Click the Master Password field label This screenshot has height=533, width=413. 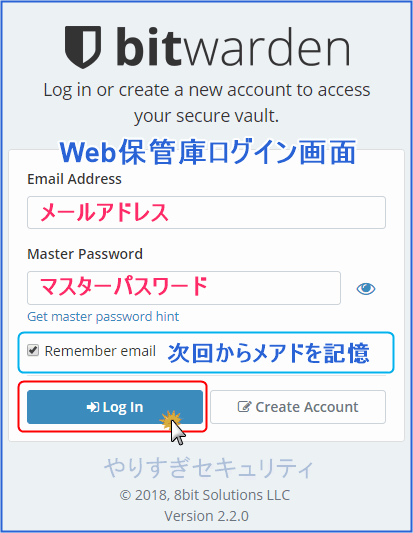(85, 254)
